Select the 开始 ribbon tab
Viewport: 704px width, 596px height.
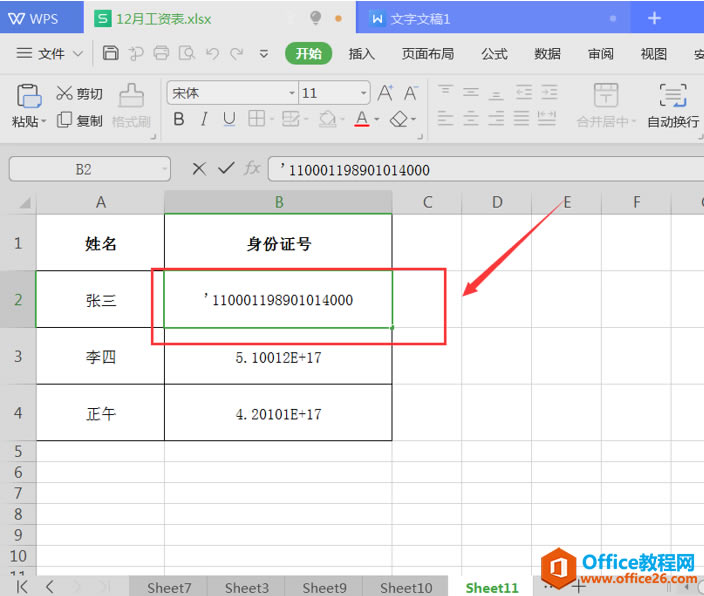(x=308, y=53)
